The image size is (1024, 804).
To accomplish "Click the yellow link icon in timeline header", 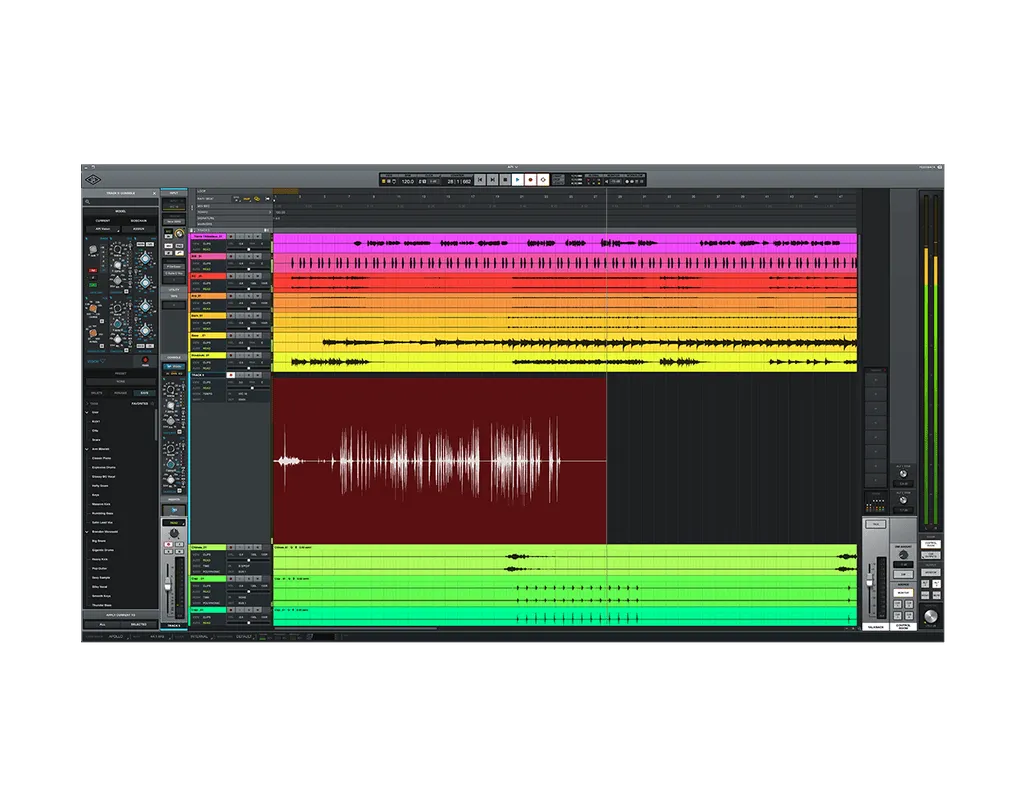I will (257, 199).
